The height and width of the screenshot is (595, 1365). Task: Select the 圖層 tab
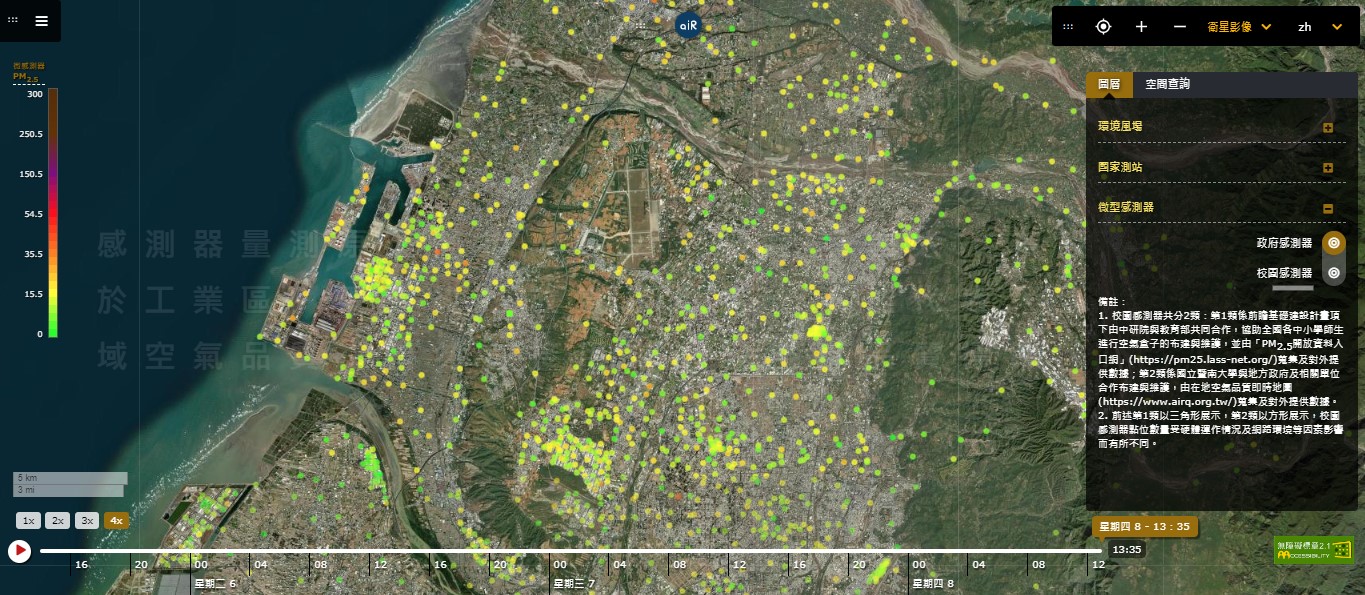coord(1109,85)
